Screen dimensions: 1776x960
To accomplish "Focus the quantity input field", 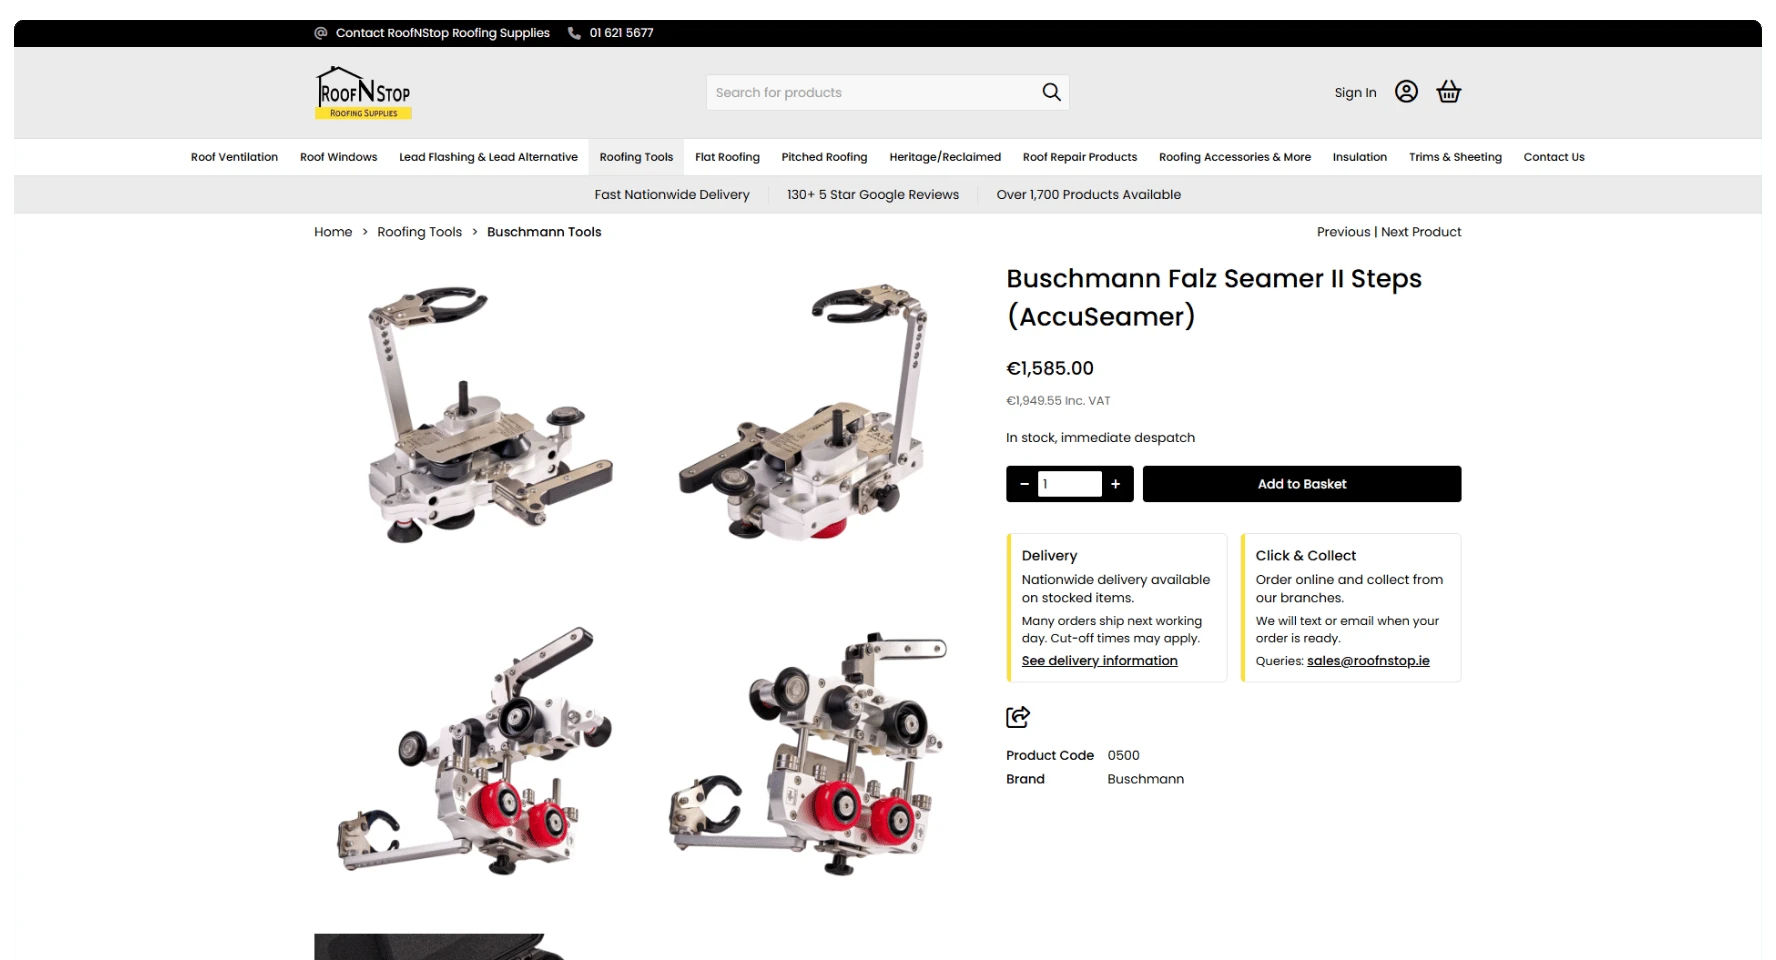I will click(1070, 484).
